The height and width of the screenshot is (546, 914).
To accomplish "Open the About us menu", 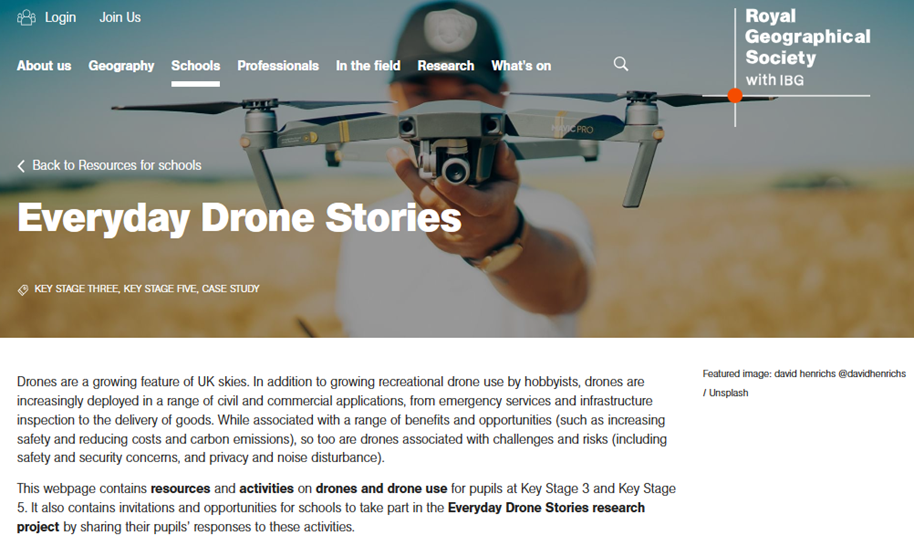I will point(44,66).
